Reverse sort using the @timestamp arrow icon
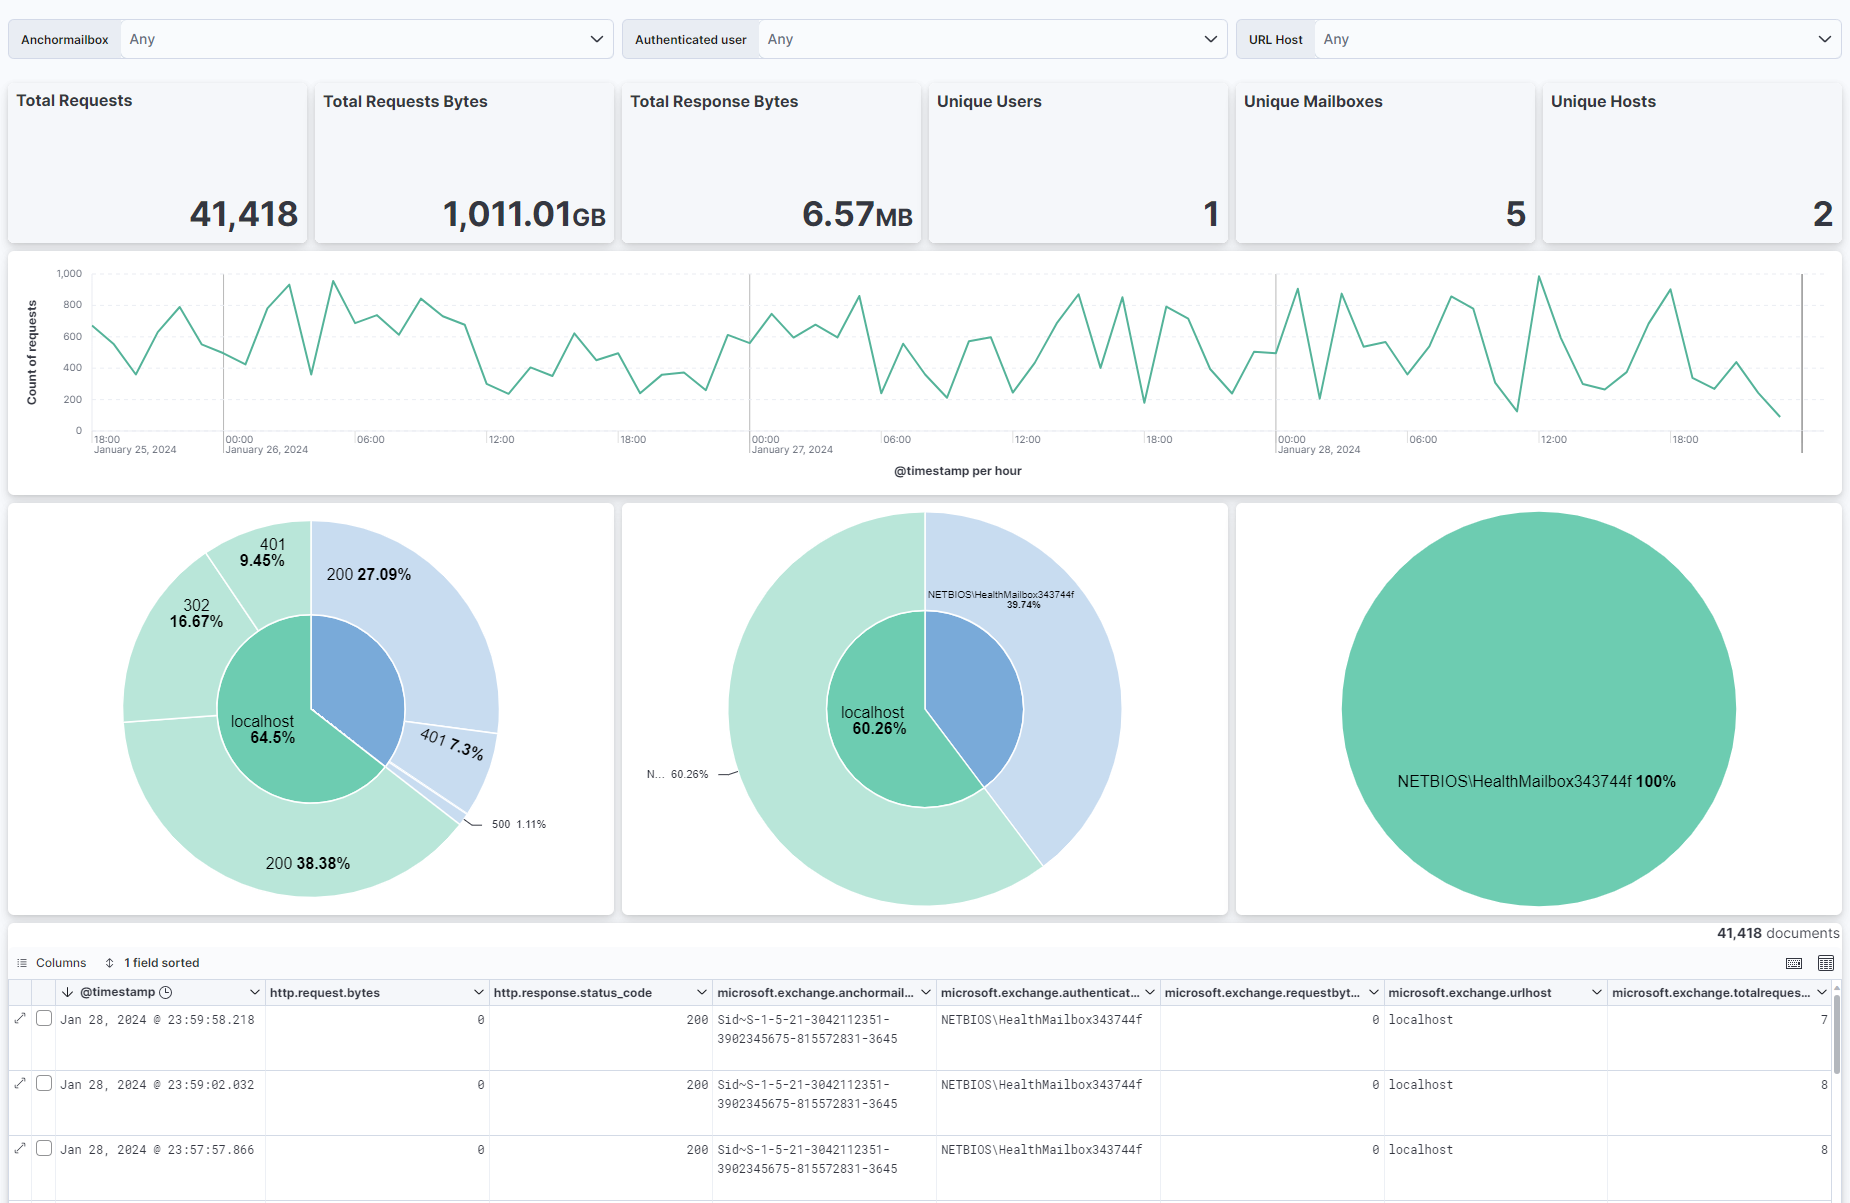The width and height of the screenshot is (1850, 1203). point(68,992)
